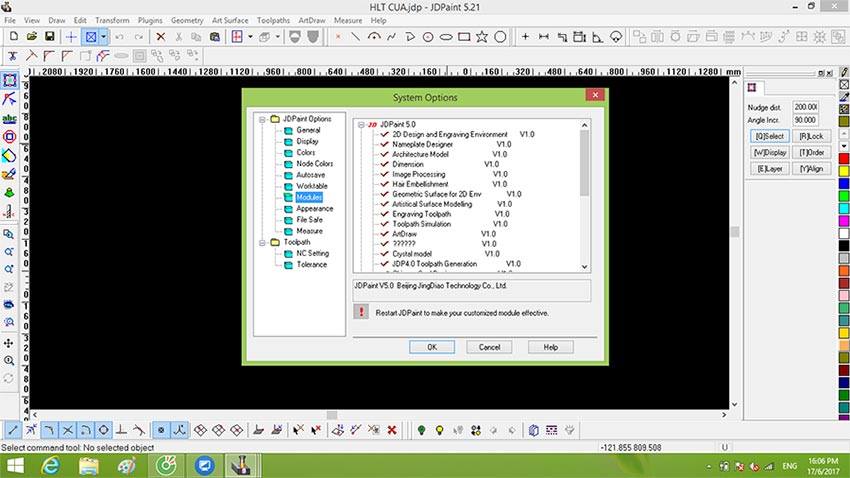This screenshot has width=850, height=478.
Task: Select the Rectangle drawing tool
Action: [464, 37]
